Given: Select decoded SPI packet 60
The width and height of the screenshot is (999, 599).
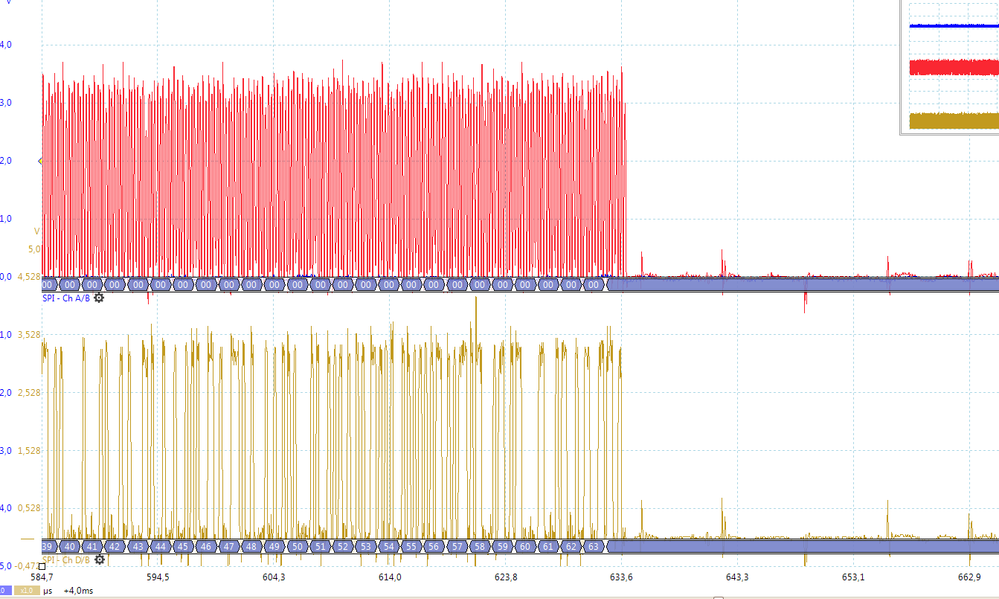Looking at the screenshot, I should point(525,546).
